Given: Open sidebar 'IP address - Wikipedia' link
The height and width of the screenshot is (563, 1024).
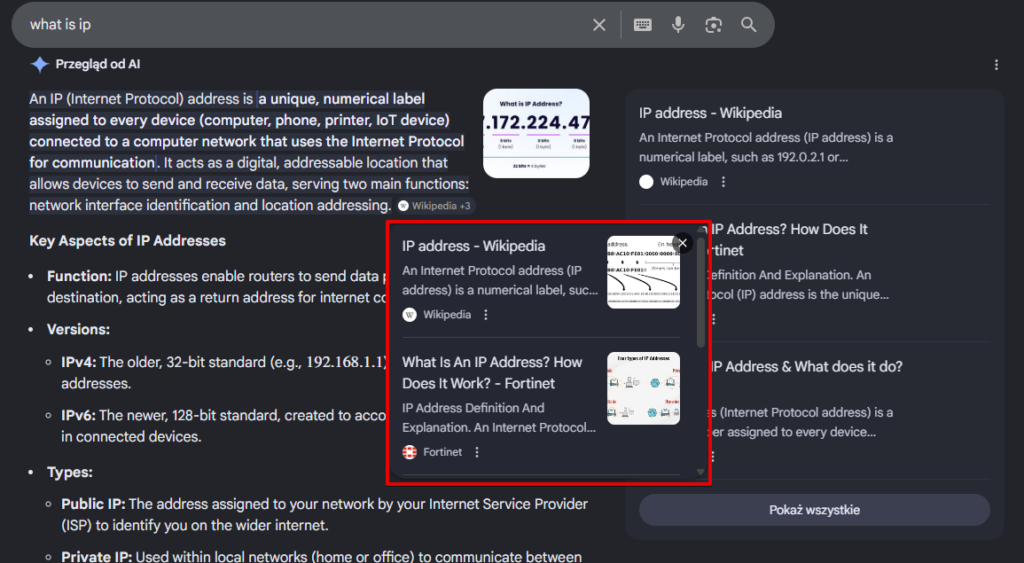Looking at the screenshot, I should click(710, 113).
